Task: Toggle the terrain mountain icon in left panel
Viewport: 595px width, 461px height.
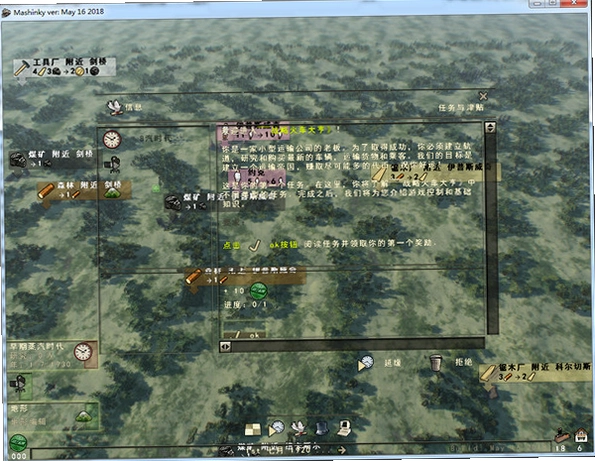Action: [84, 416]
